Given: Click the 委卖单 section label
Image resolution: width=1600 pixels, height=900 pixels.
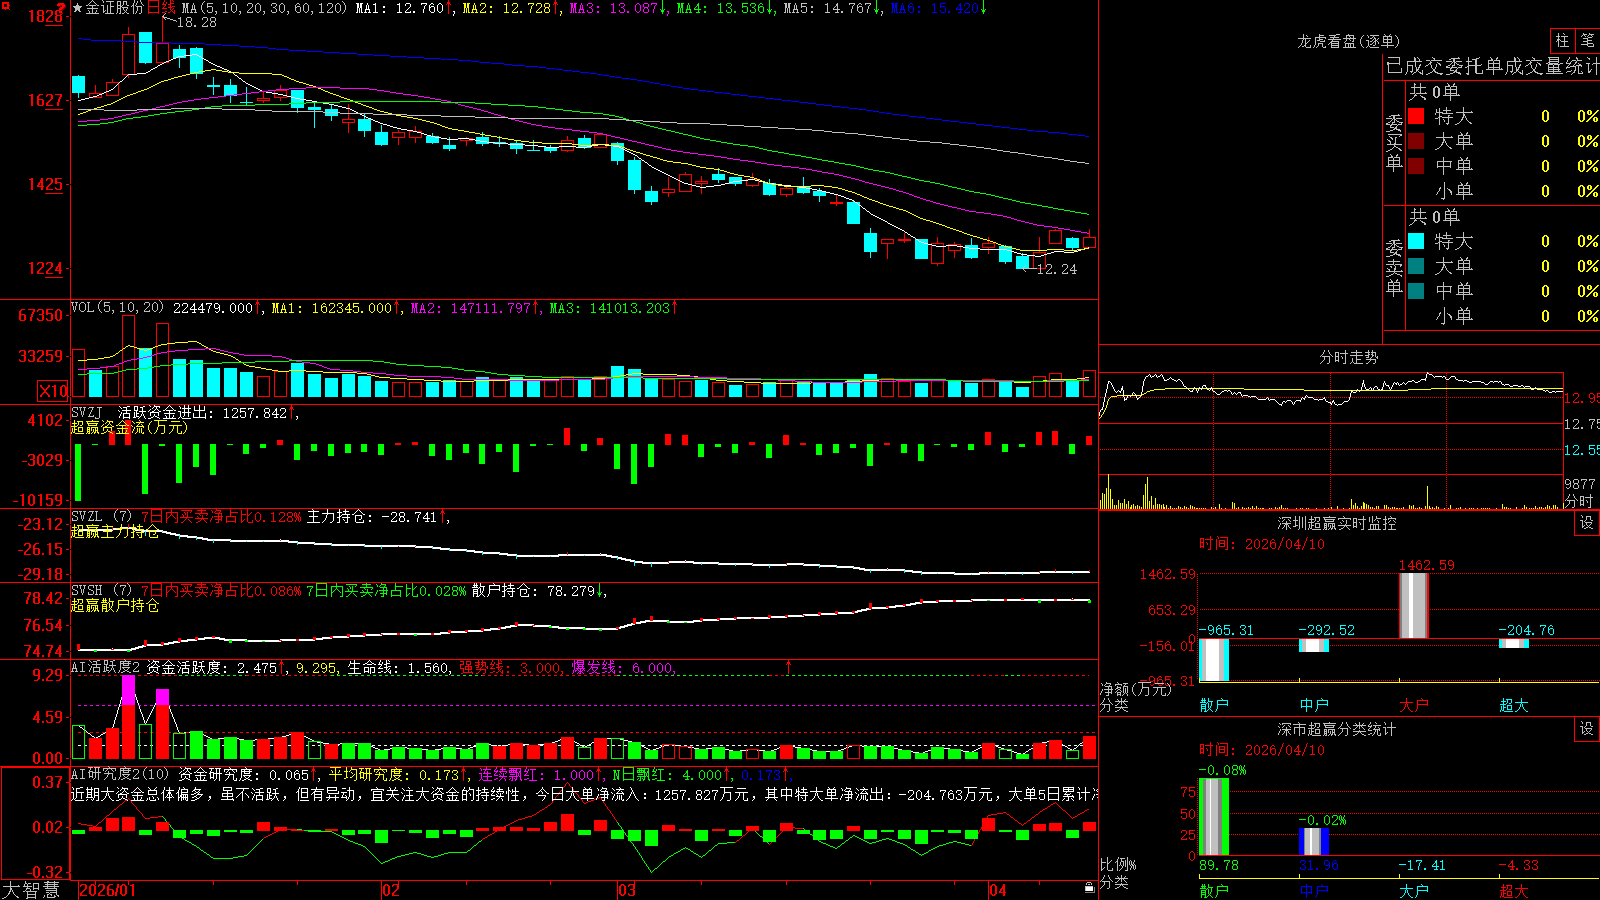Looking at the screenshot, I should tap(1394, 267).
